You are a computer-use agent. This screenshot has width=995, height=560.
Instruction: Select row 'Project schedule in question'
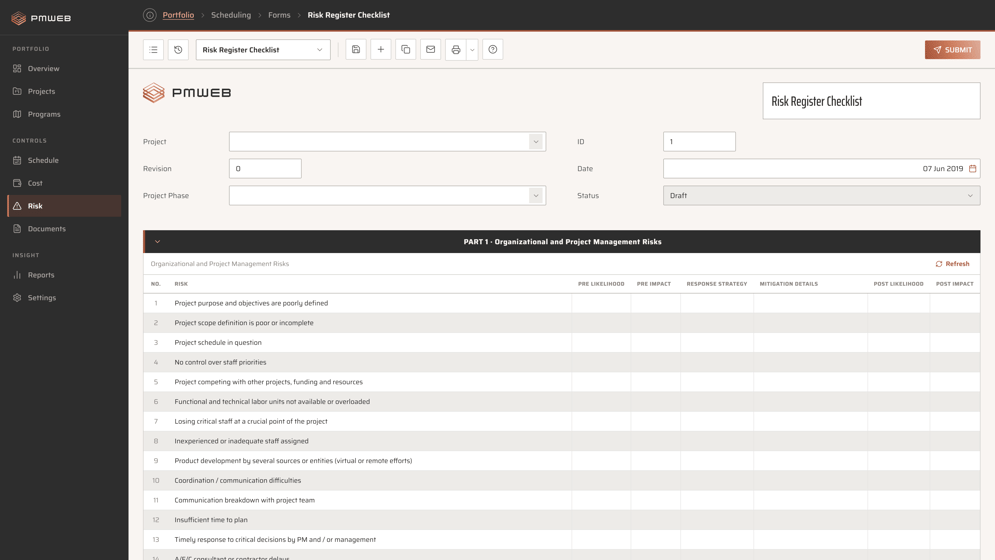(562, 343)
